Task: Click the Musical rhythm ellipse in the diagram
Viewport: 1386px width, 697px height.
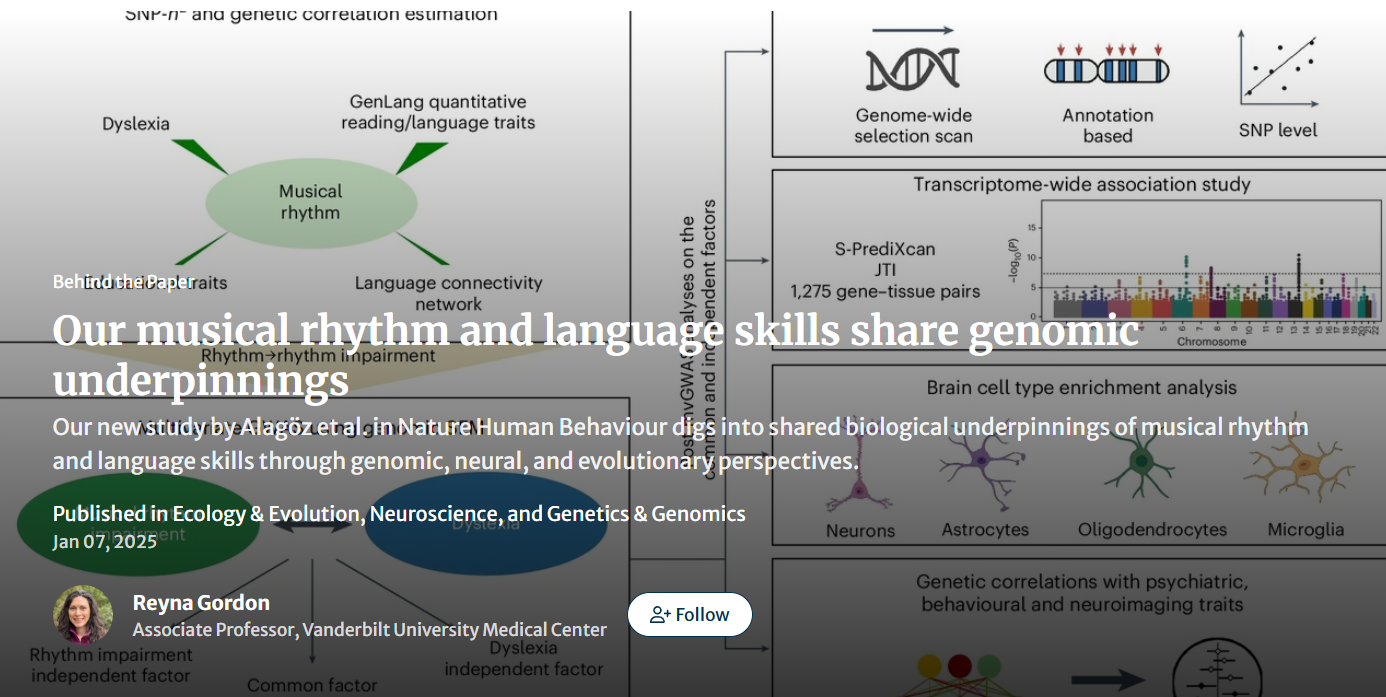Action: [310, 202]
